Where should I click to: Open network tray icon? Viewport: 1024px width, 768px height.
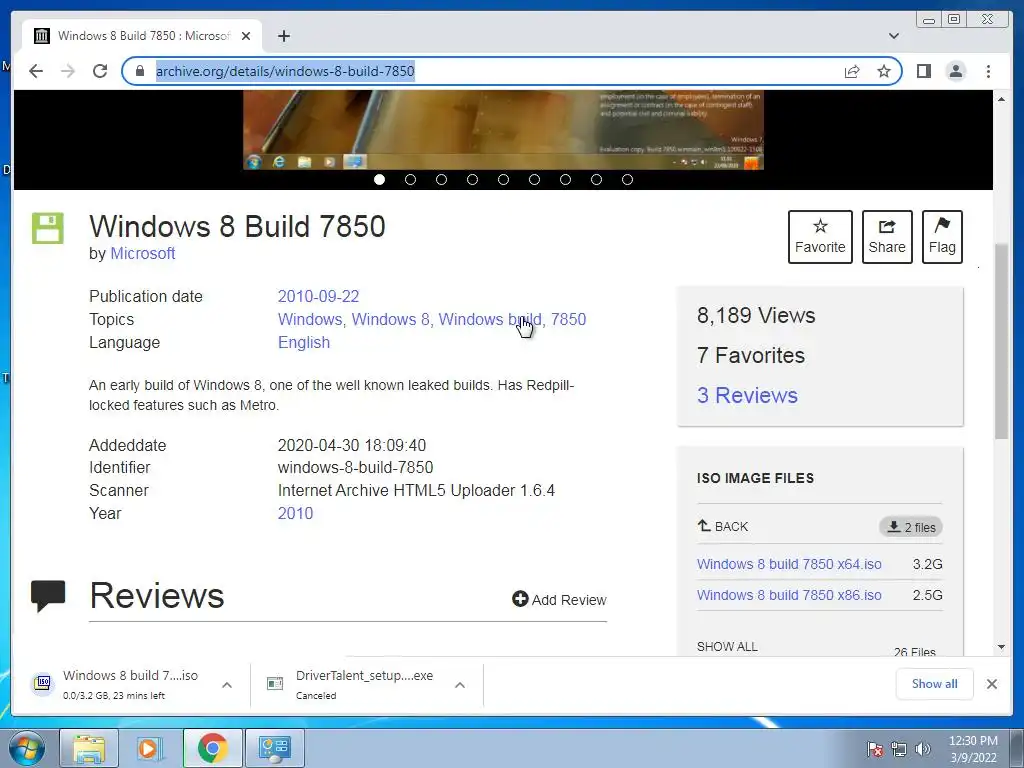tap(899, 749)
